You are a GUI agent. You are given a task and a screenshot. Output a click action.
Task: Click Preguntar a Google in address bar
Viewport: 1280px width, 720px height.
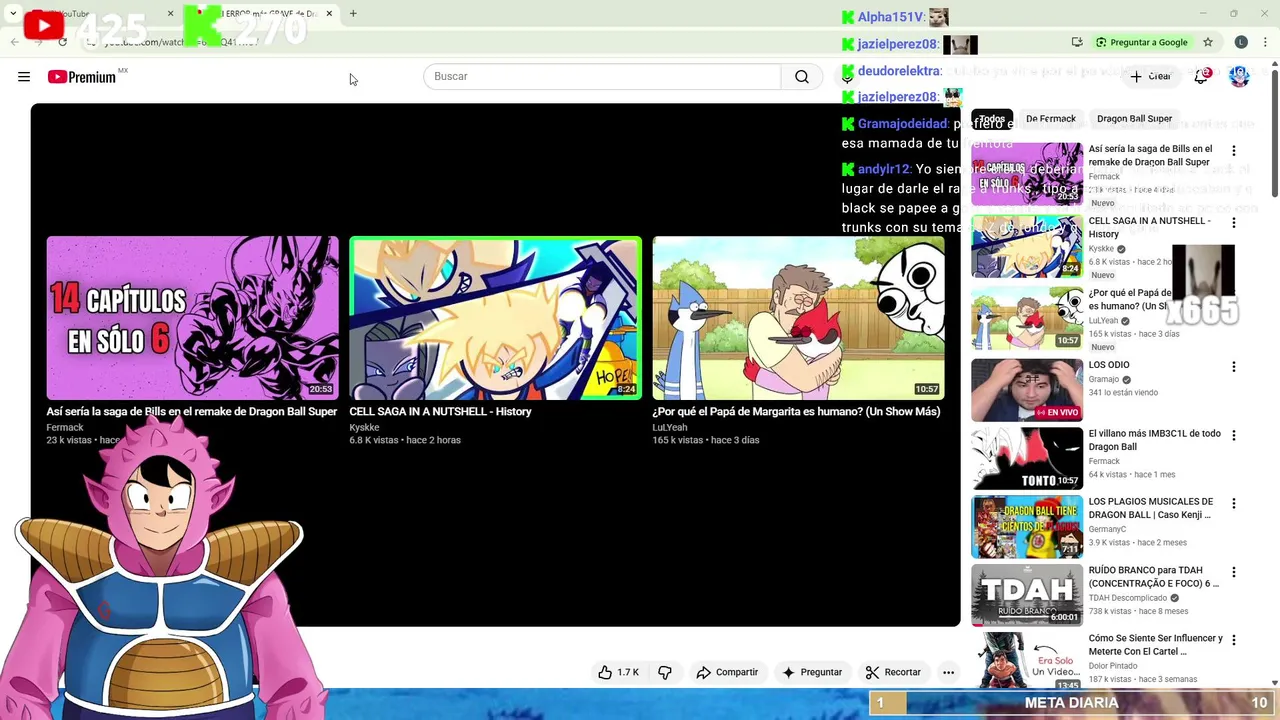coord(1142,42)
